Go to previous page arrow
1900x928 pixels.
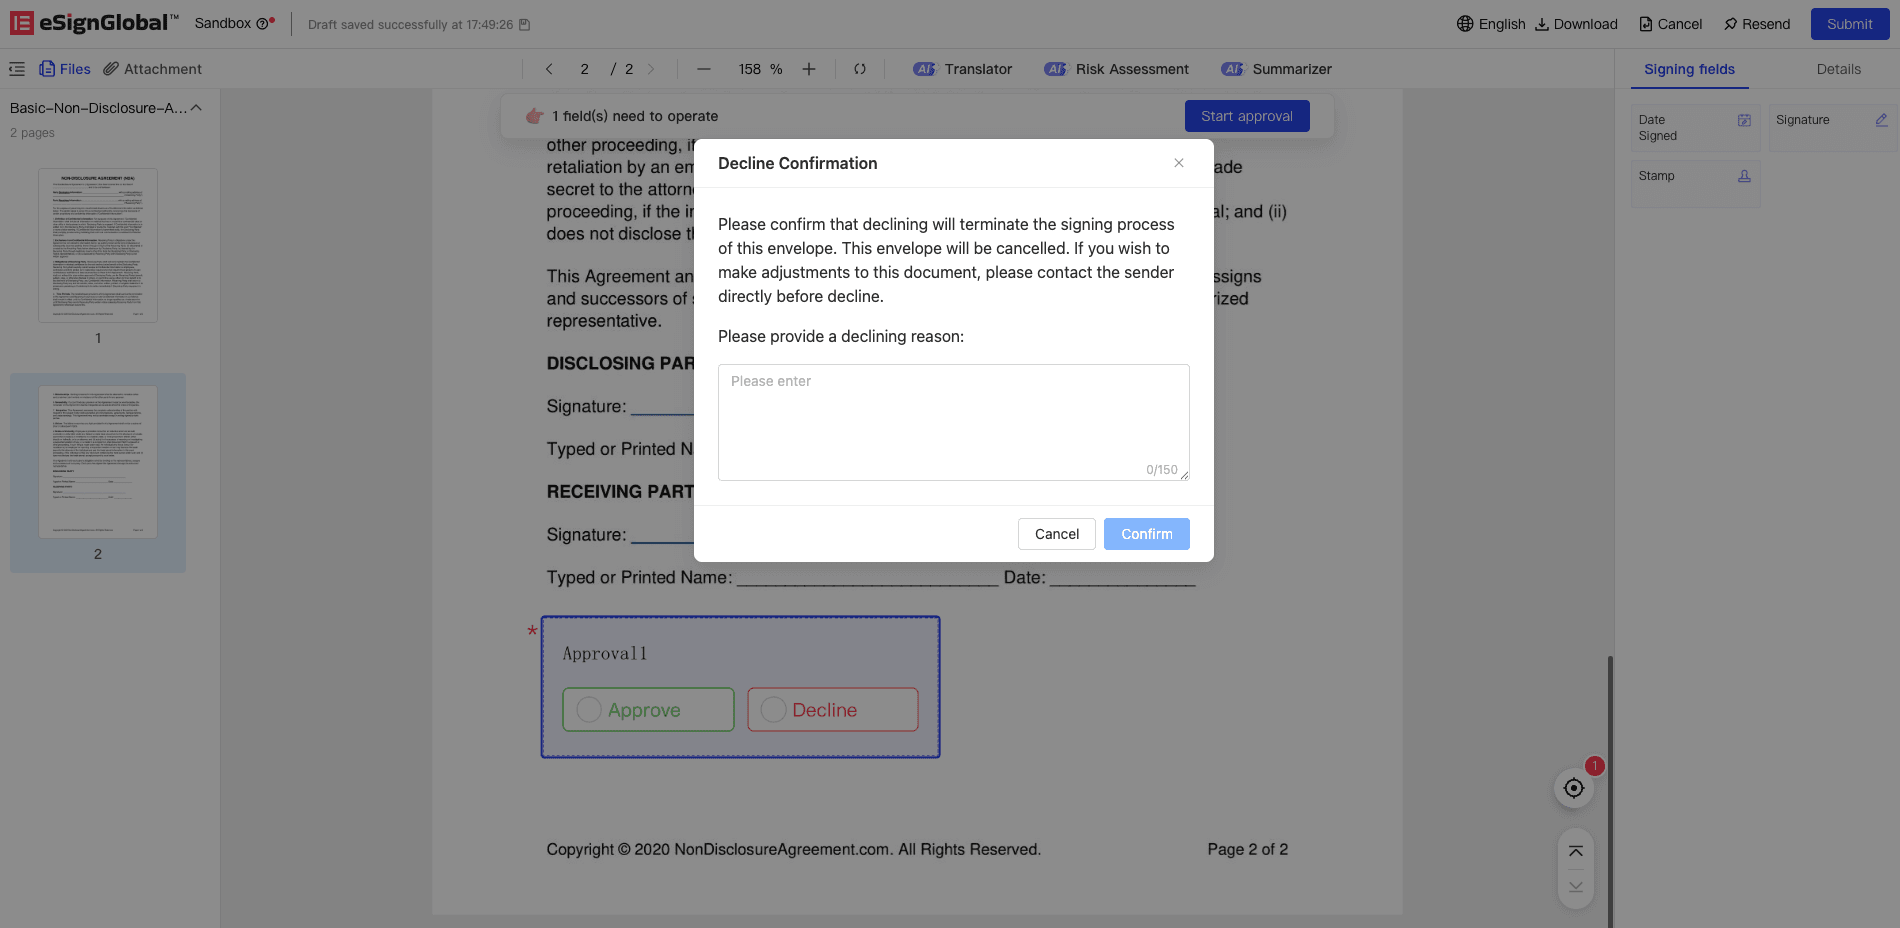[x=549, y=69]
